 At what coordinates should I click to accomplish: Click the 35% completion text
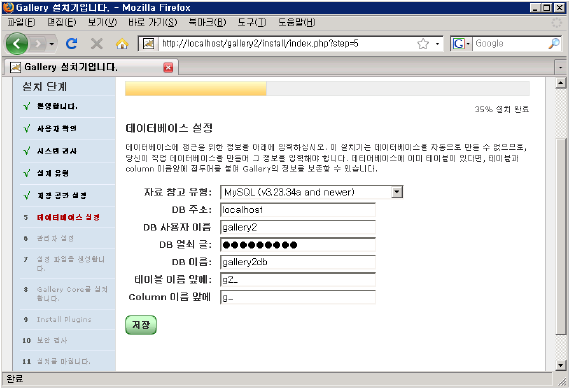coord(502,109)
